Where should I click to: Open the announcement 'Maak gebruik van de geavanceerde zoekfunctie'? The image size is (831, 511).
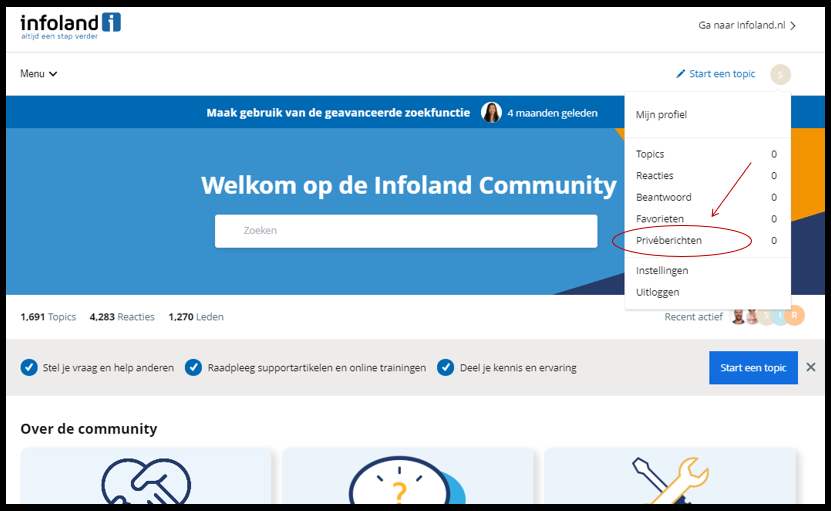[x=338, y=112]
